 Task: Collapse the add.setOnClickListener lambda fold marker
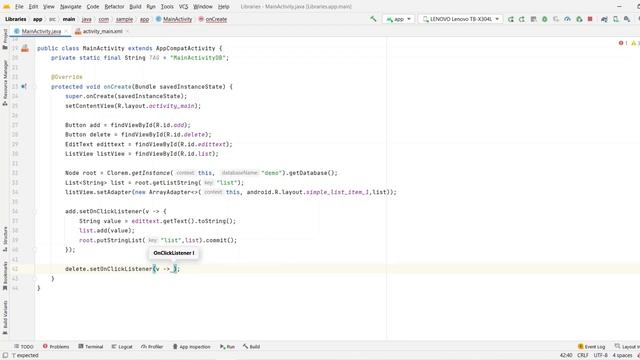[x=35, y=211]
